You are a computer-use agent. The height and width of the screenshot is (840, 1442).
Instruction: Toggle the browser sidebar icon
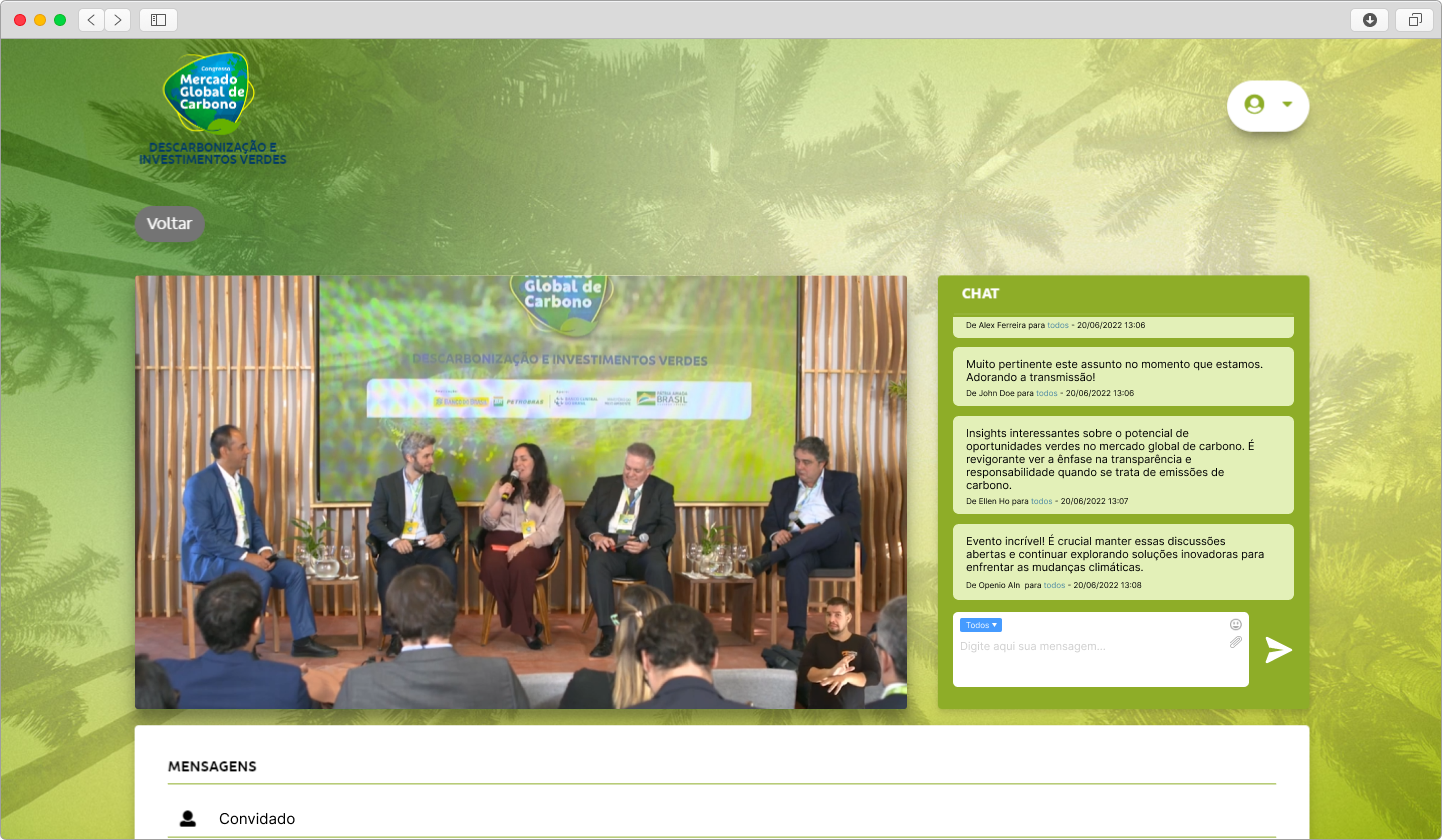coord(158,20)
